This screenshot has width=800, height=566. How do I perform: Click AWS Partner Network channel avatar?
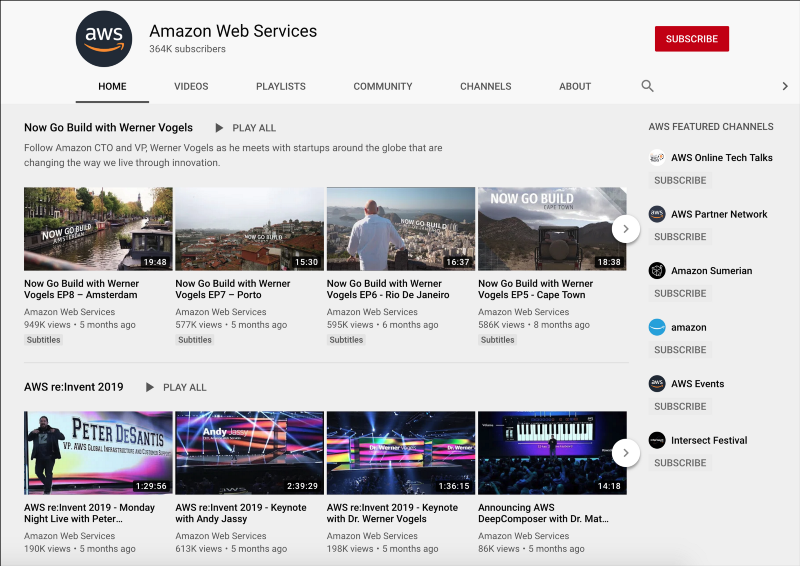point(657,214)
